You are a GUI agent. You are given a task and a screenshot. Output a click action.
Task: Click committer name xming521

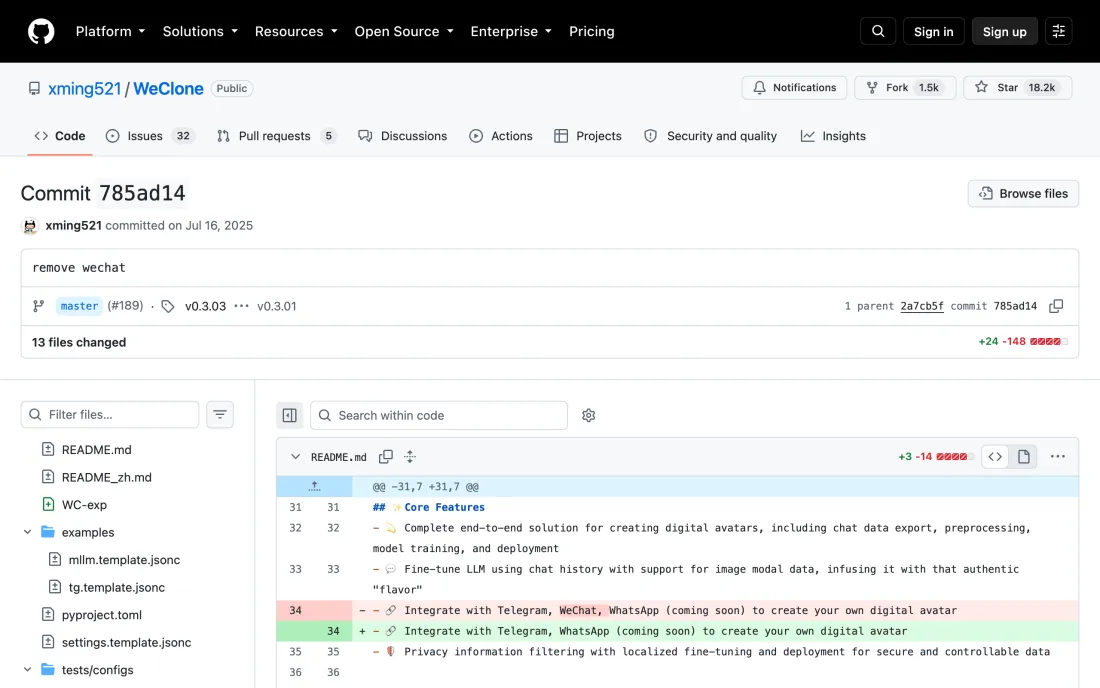[74, 225]
